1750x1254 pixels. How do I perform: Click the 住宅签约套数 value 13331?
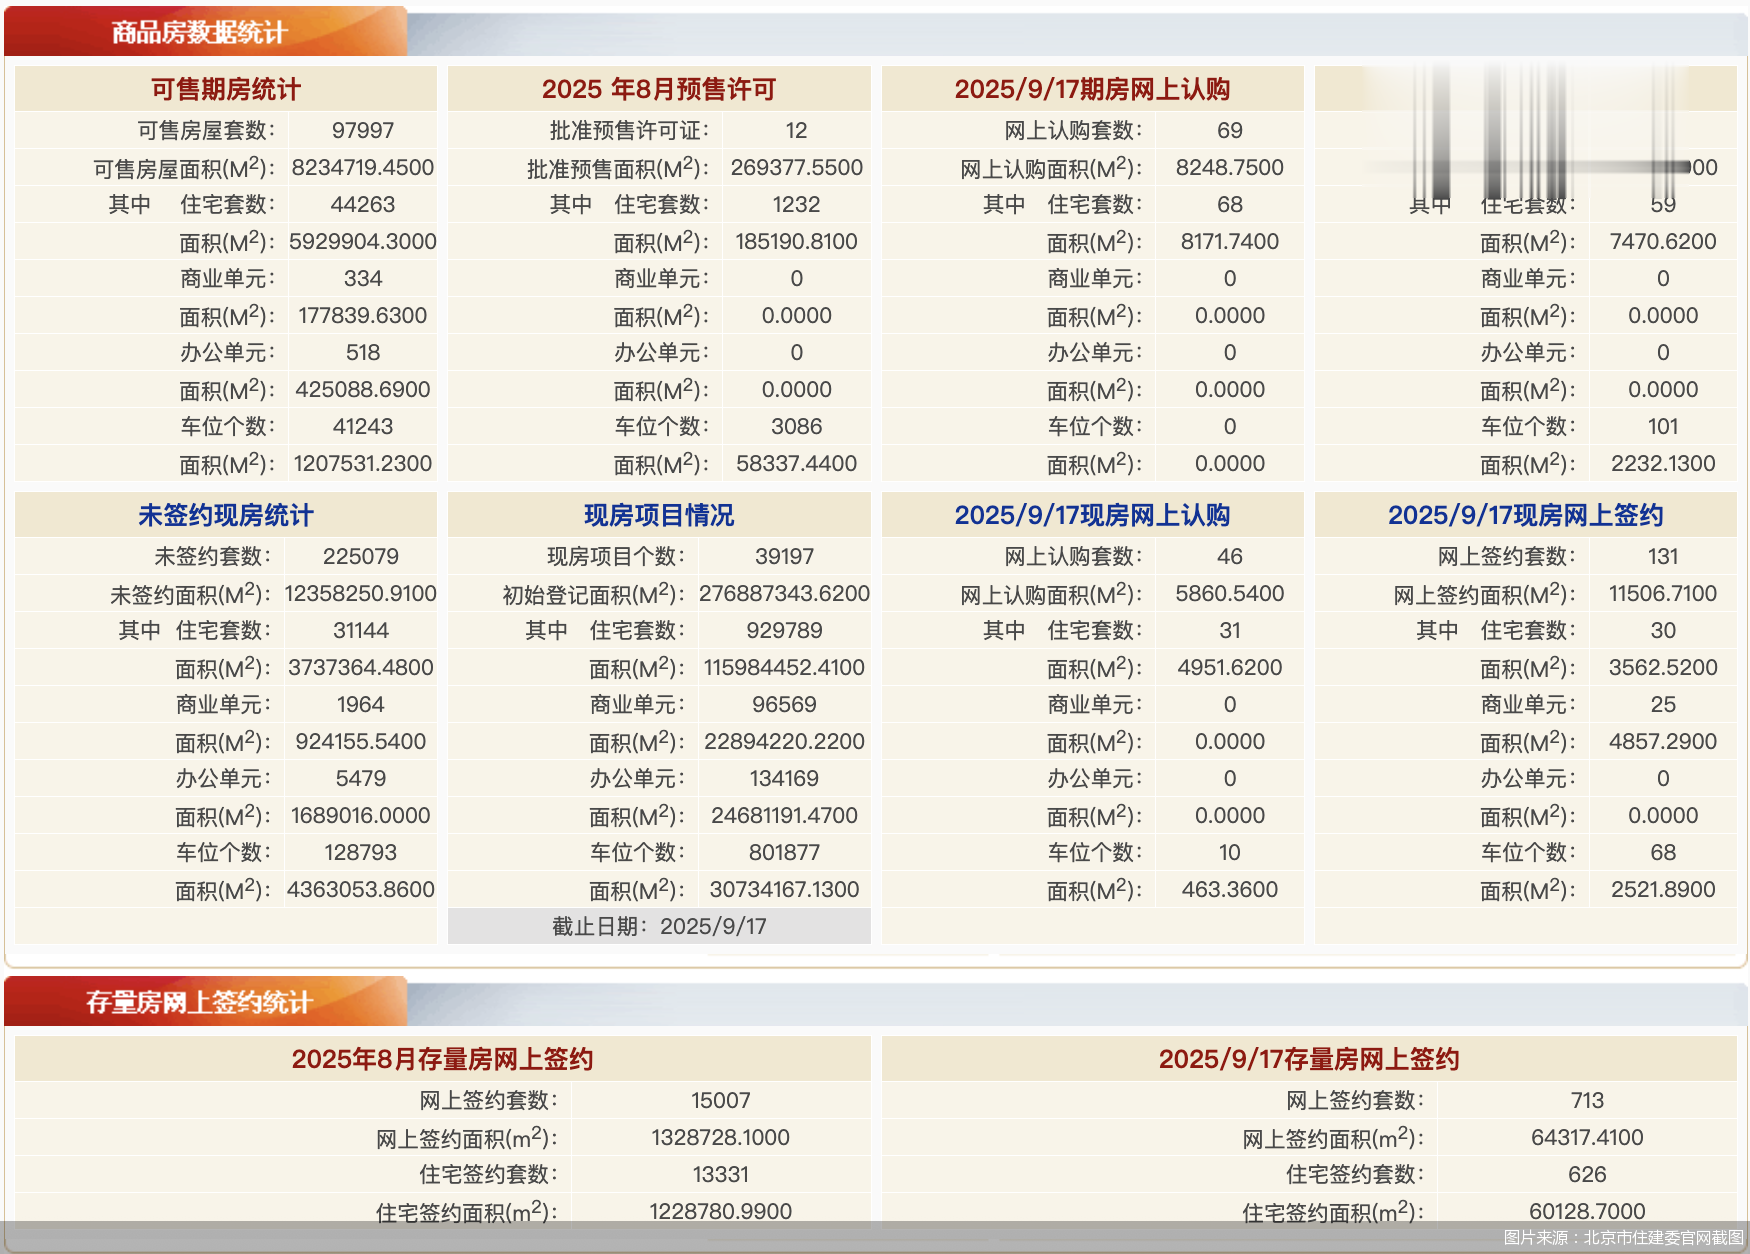(x=721, y=1174)
